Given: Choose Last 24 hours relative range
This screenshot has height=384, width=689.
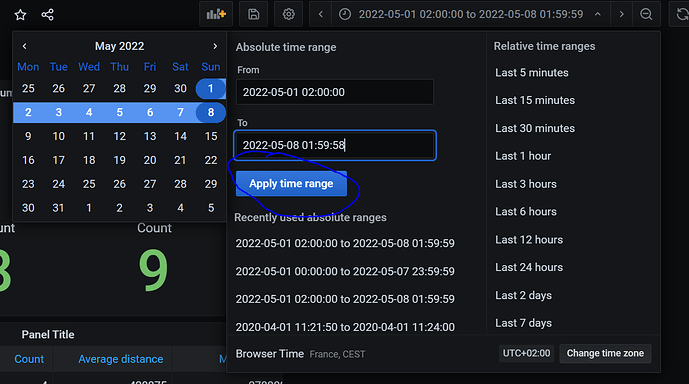Looking at the screenshot, I should coord(529,267).
